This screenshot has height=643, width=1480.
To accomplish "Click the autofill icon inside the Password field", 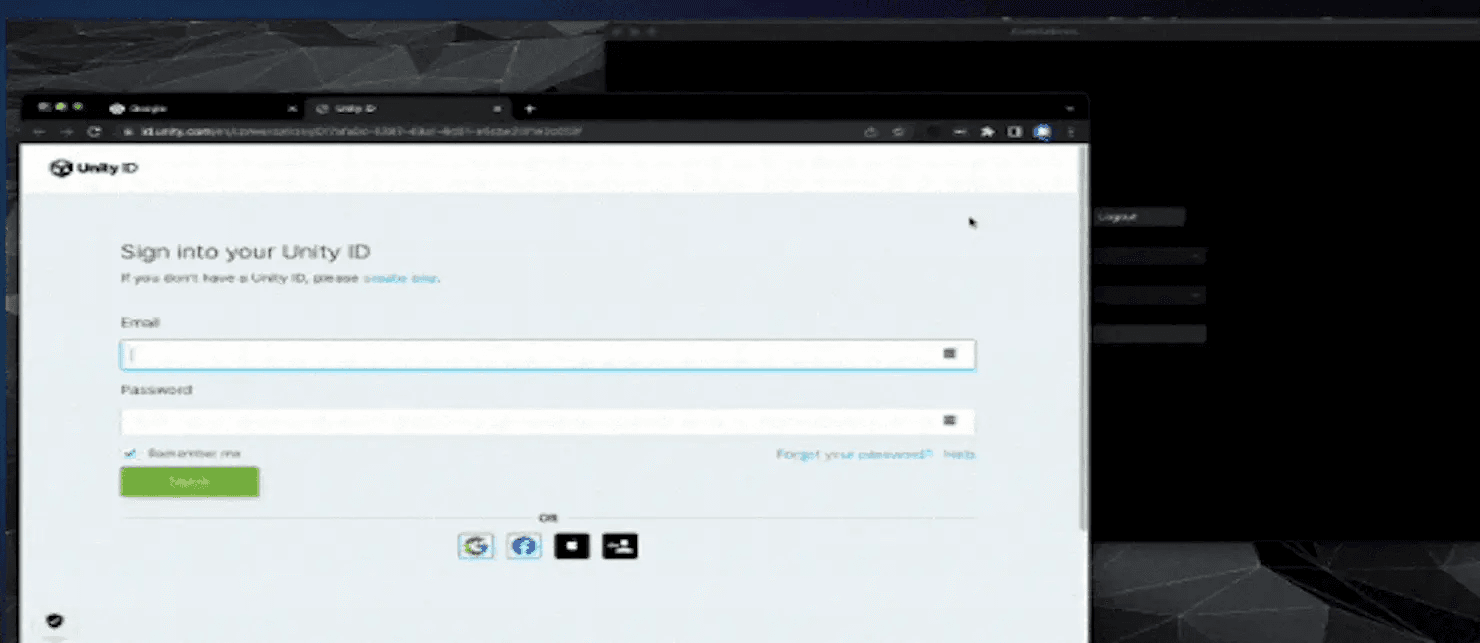I will click(x=949, y=421).
